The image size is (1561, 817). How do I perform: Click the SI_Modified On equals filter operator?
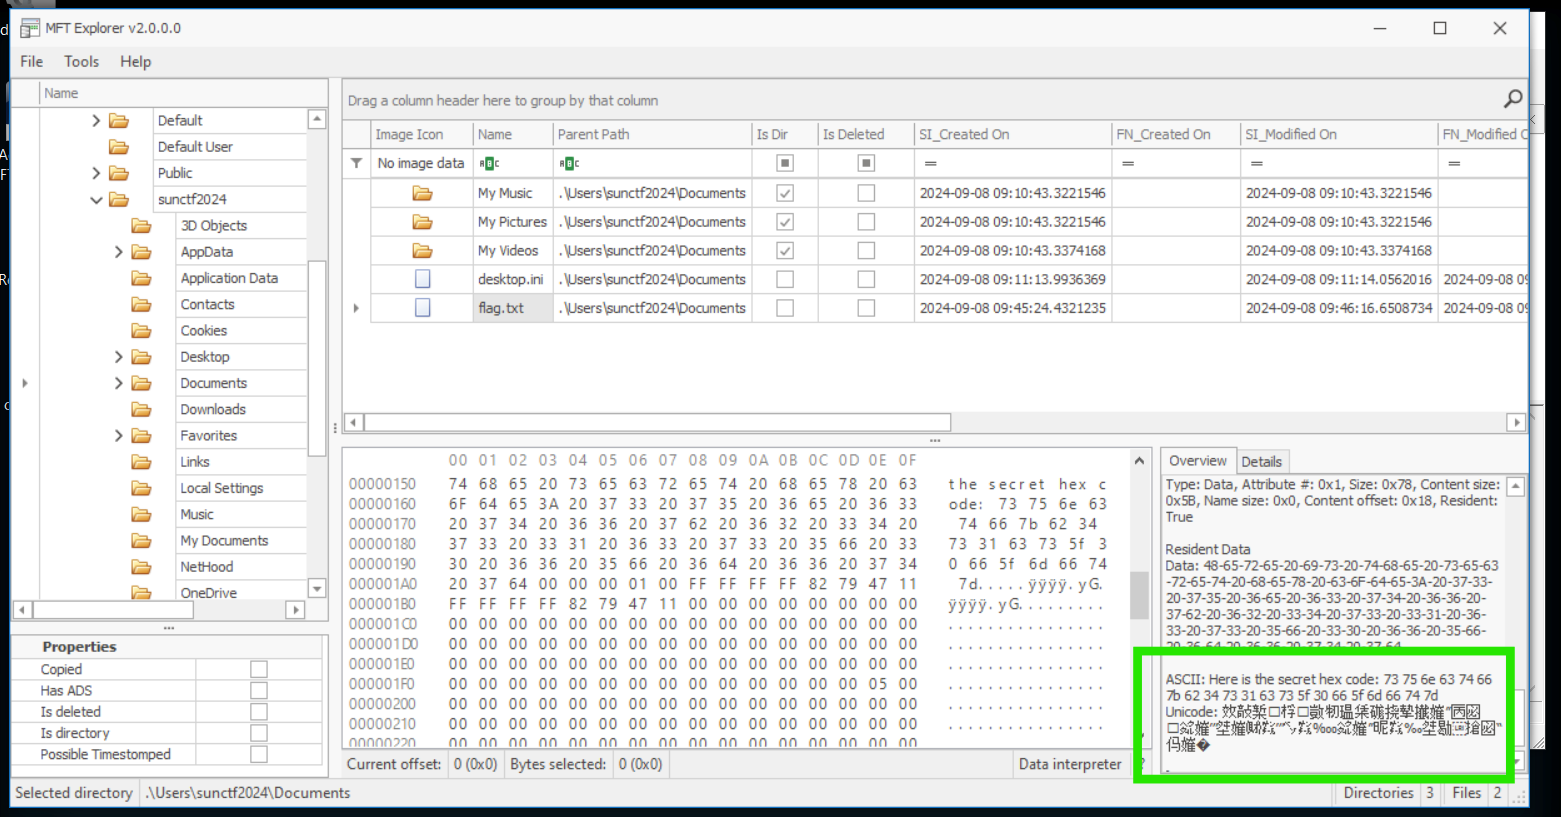click(x=1257, y=163)
